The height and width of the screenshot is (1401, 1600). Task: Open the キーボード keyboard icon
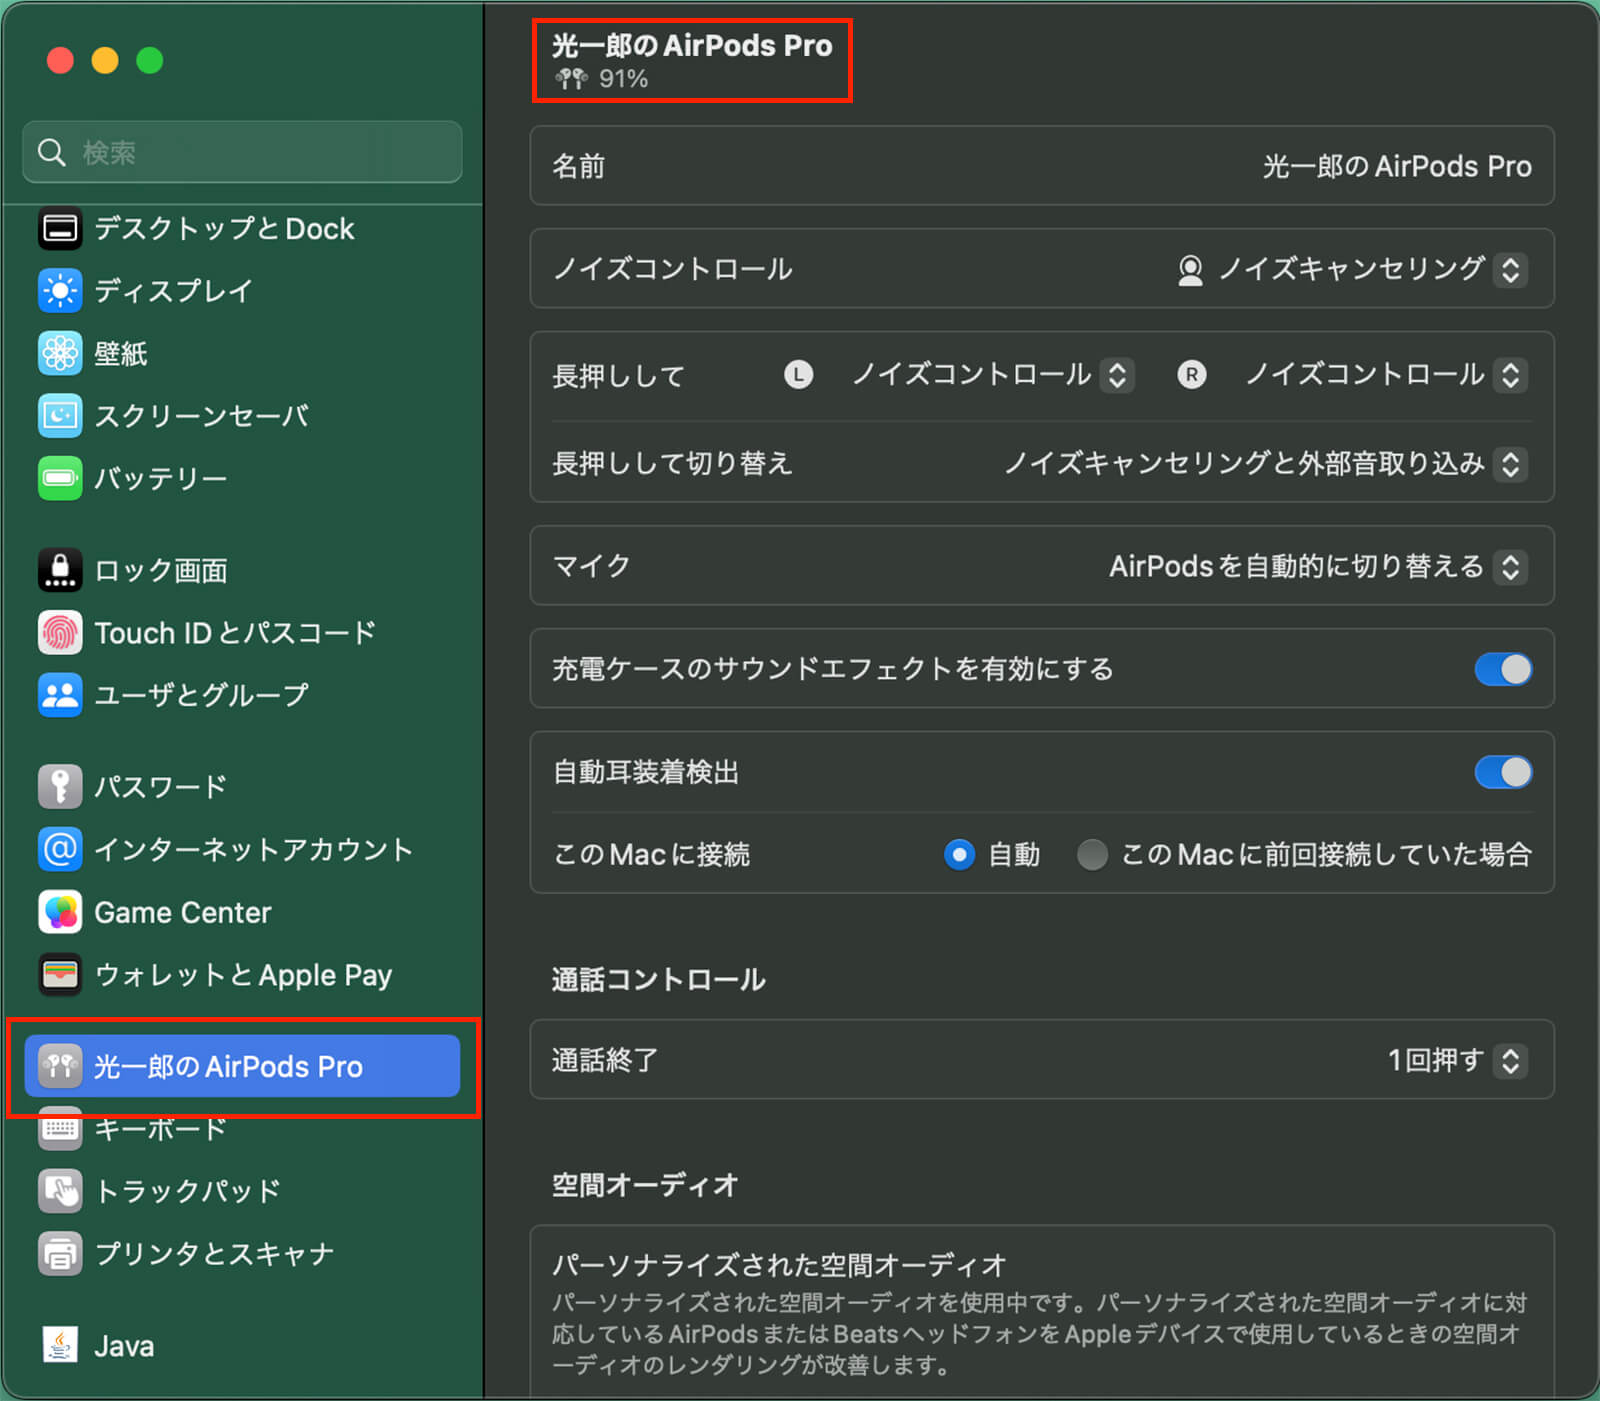click(x=60, y=1128)
